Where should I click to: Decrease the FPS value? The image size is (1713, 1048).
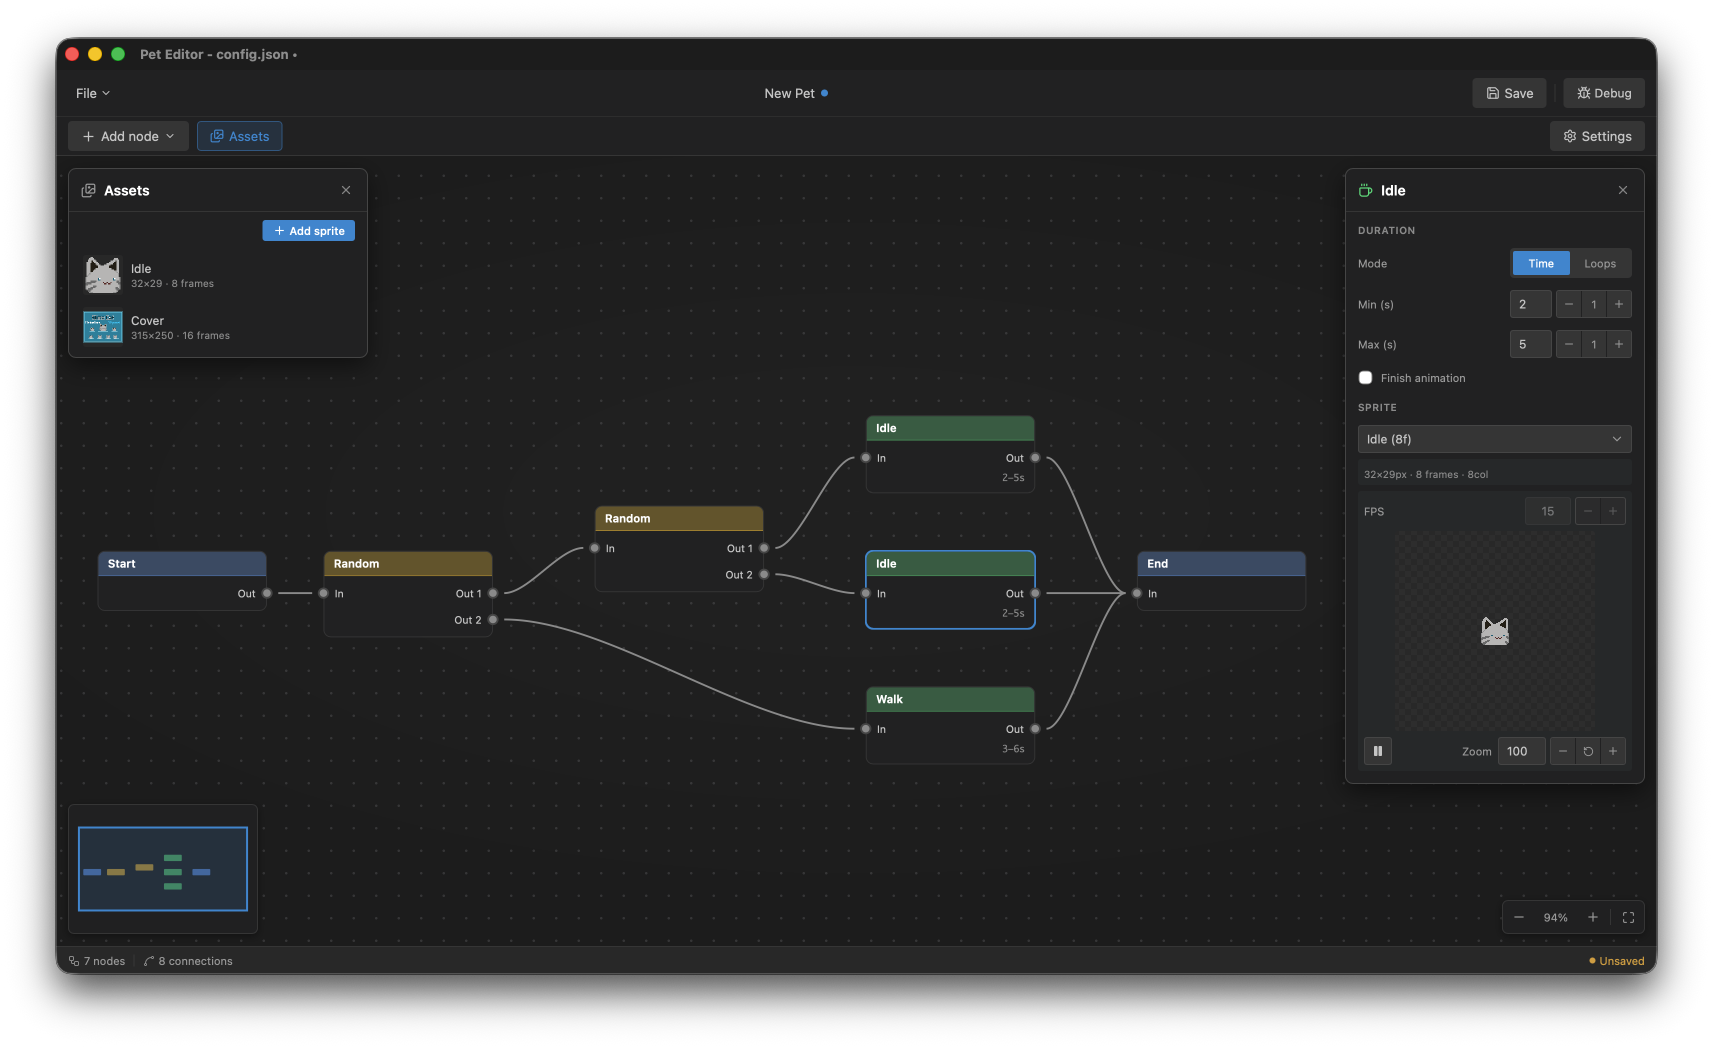pyautogui.click(x=1587, y=511)
